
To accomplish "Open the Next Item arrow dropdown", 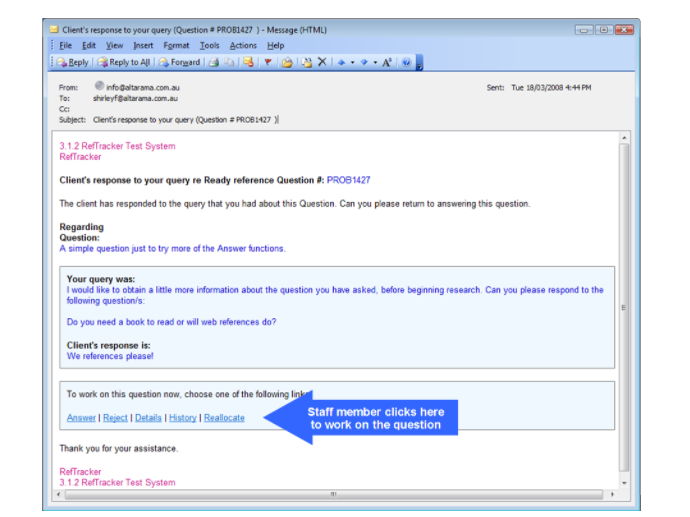I will coord(375,62).
